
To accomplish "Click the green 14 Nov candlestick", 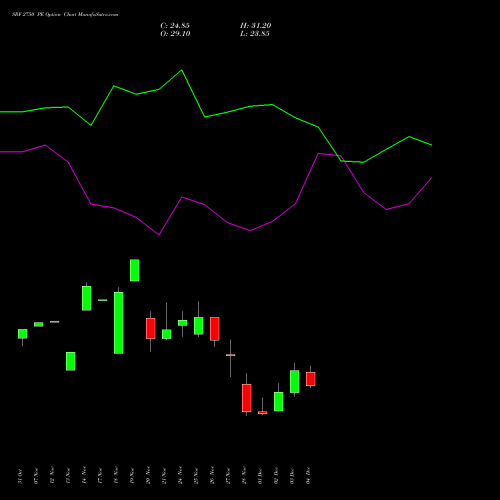I will [87, 298].
